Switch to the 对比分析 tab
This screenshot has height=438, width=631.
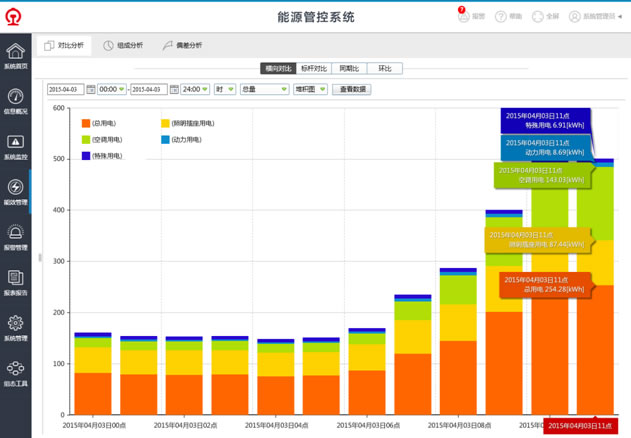pyautogui.click(x=64, y=45)
